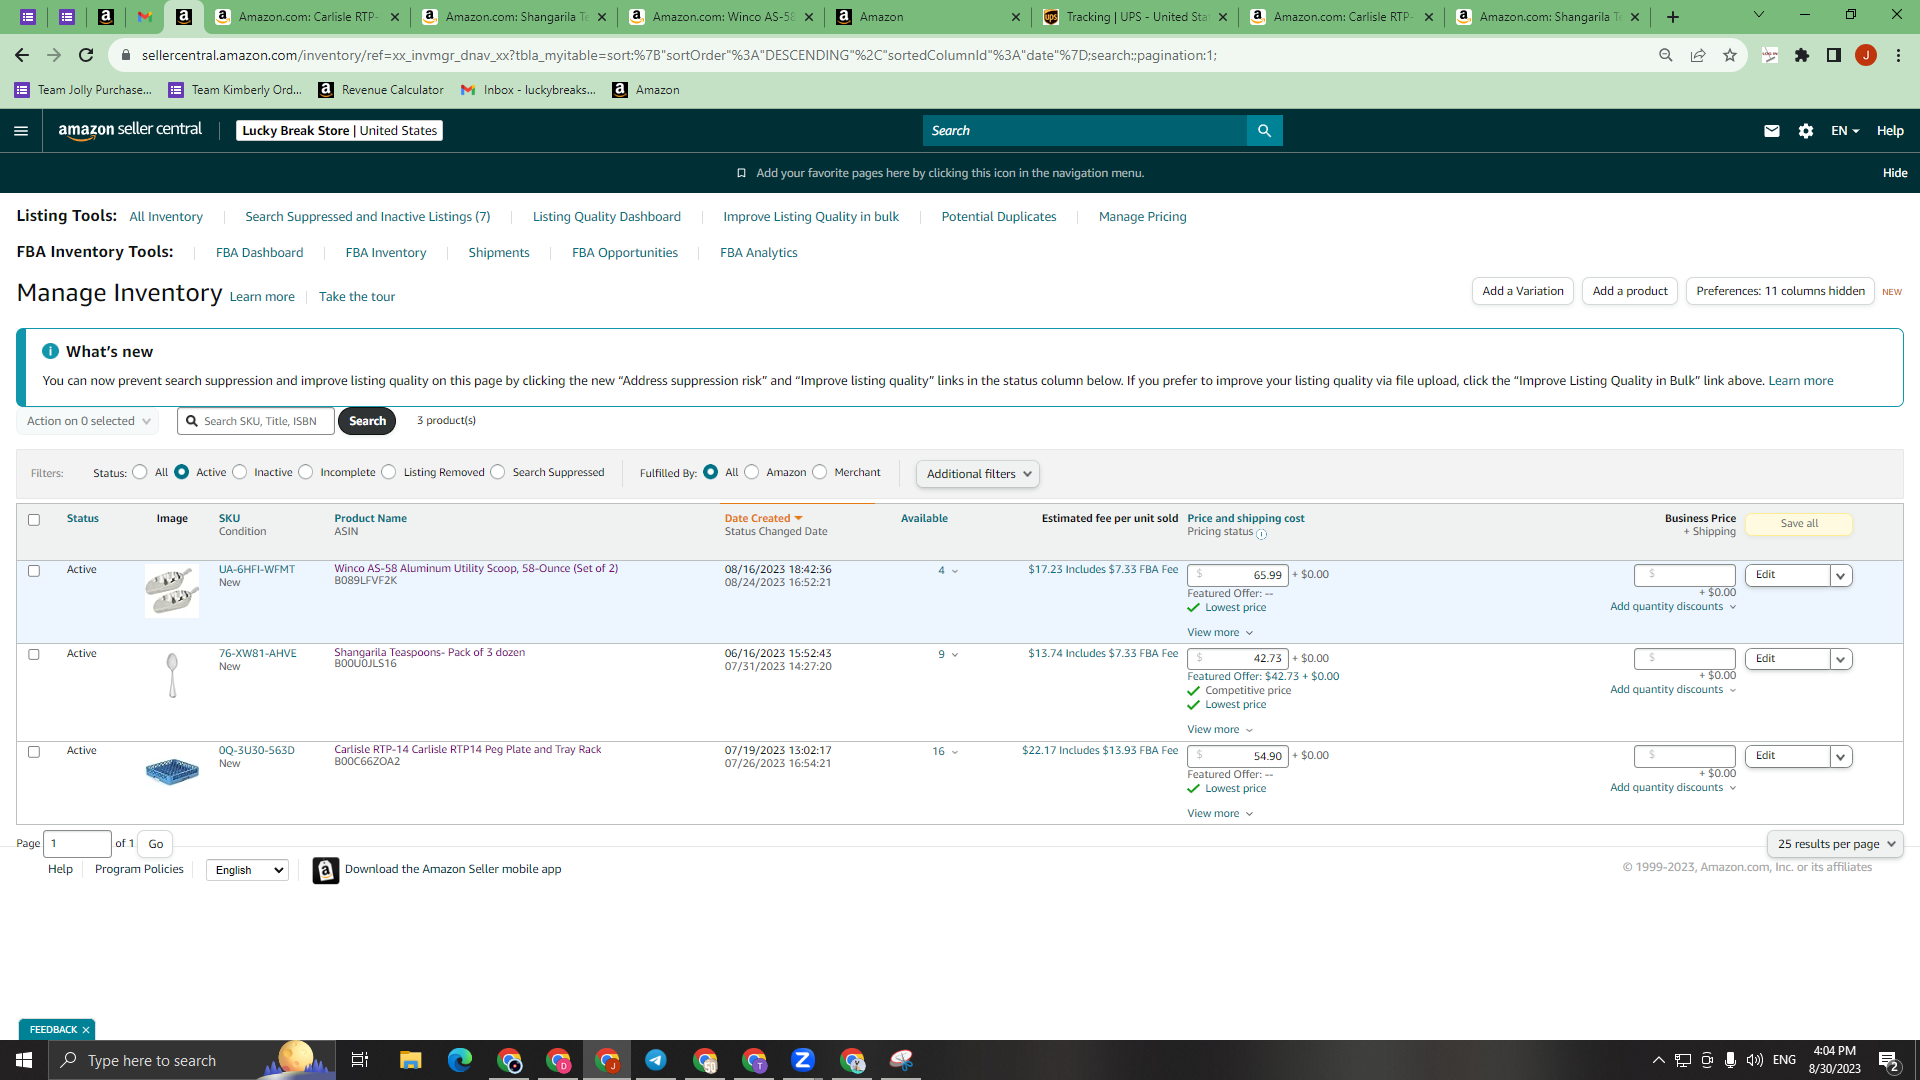Open the Edit dropdown arrow for Shangarila Teaspoons
The width and height of the screenshot is (1920, 1080).
pos(1841,659)
